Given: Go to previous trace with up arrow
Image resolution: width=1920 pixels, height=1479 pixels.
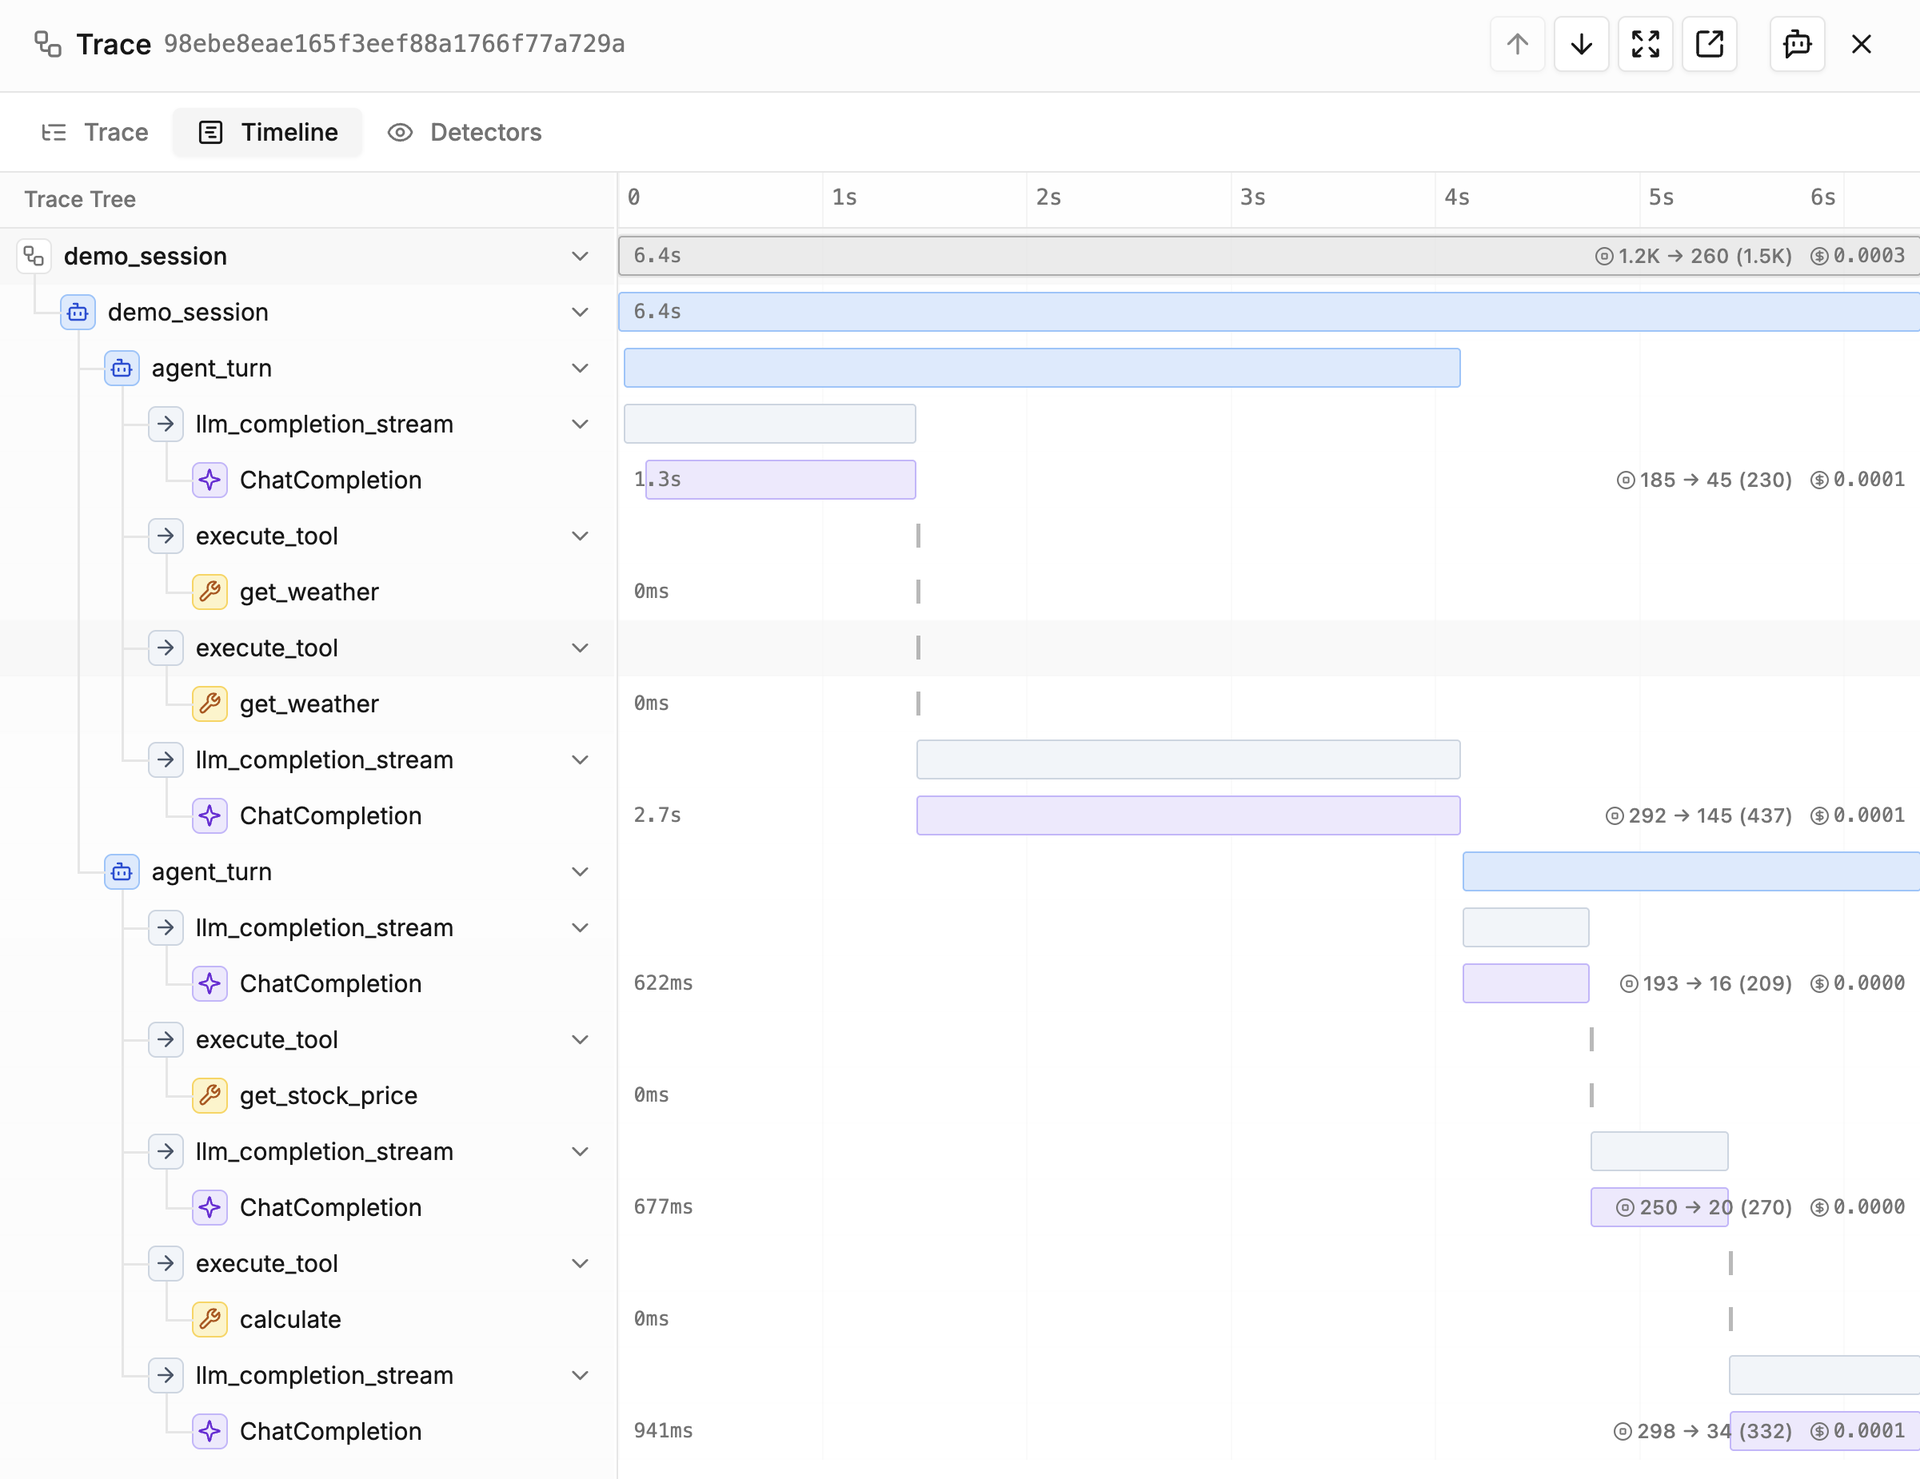Looking at the screenshot, I should [1517, 44].
